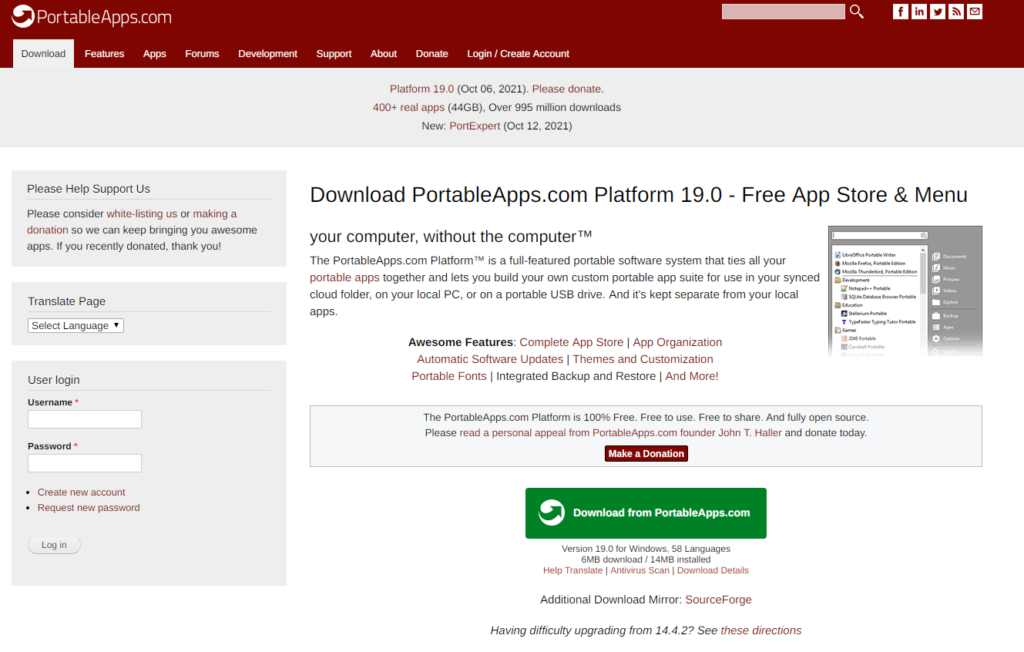The height and width of the screenshot is (652, 1024).
Task: Open the portable apps link in description
Action: 344,278
